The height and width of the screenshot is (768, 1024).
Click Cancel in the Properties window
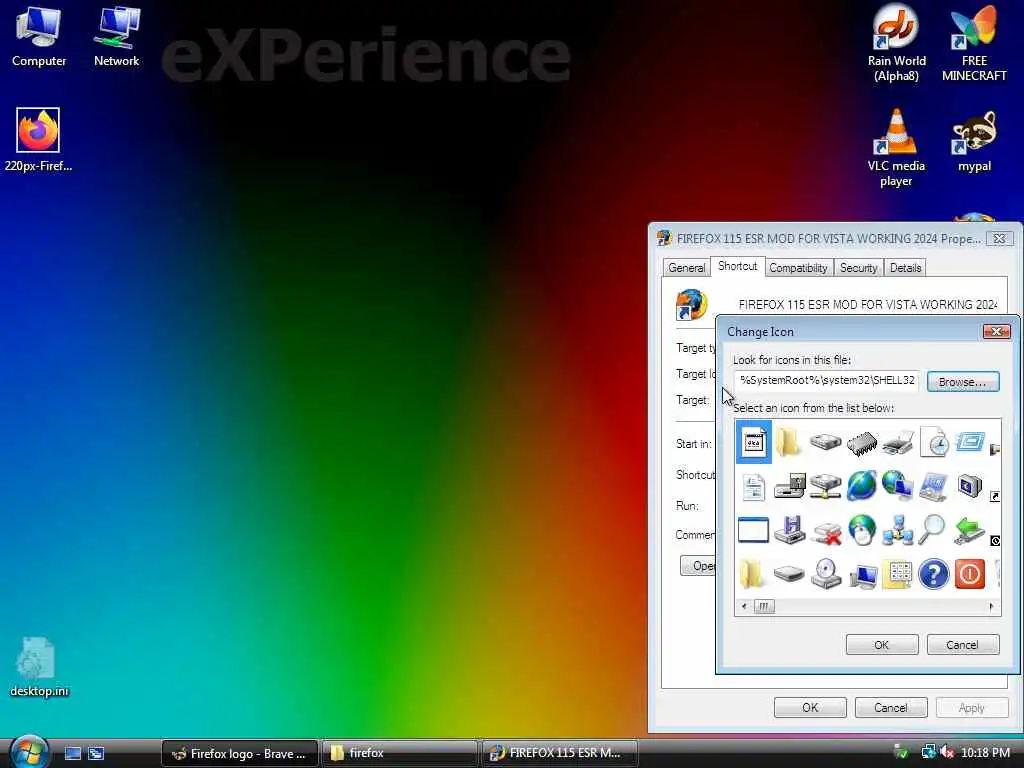pos(891,707)
